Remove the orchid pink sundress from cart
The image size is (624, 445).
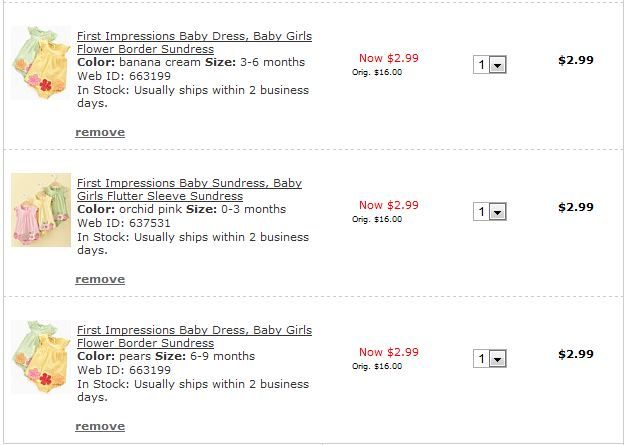click(100, 279)
